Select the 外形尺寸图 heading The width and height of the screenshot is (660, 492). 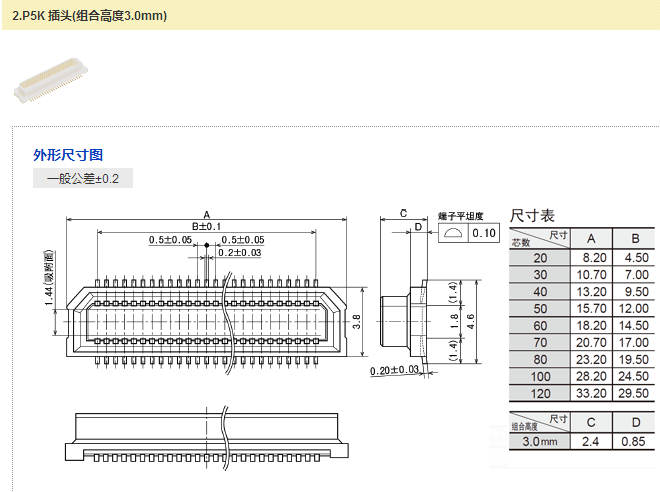68,155
